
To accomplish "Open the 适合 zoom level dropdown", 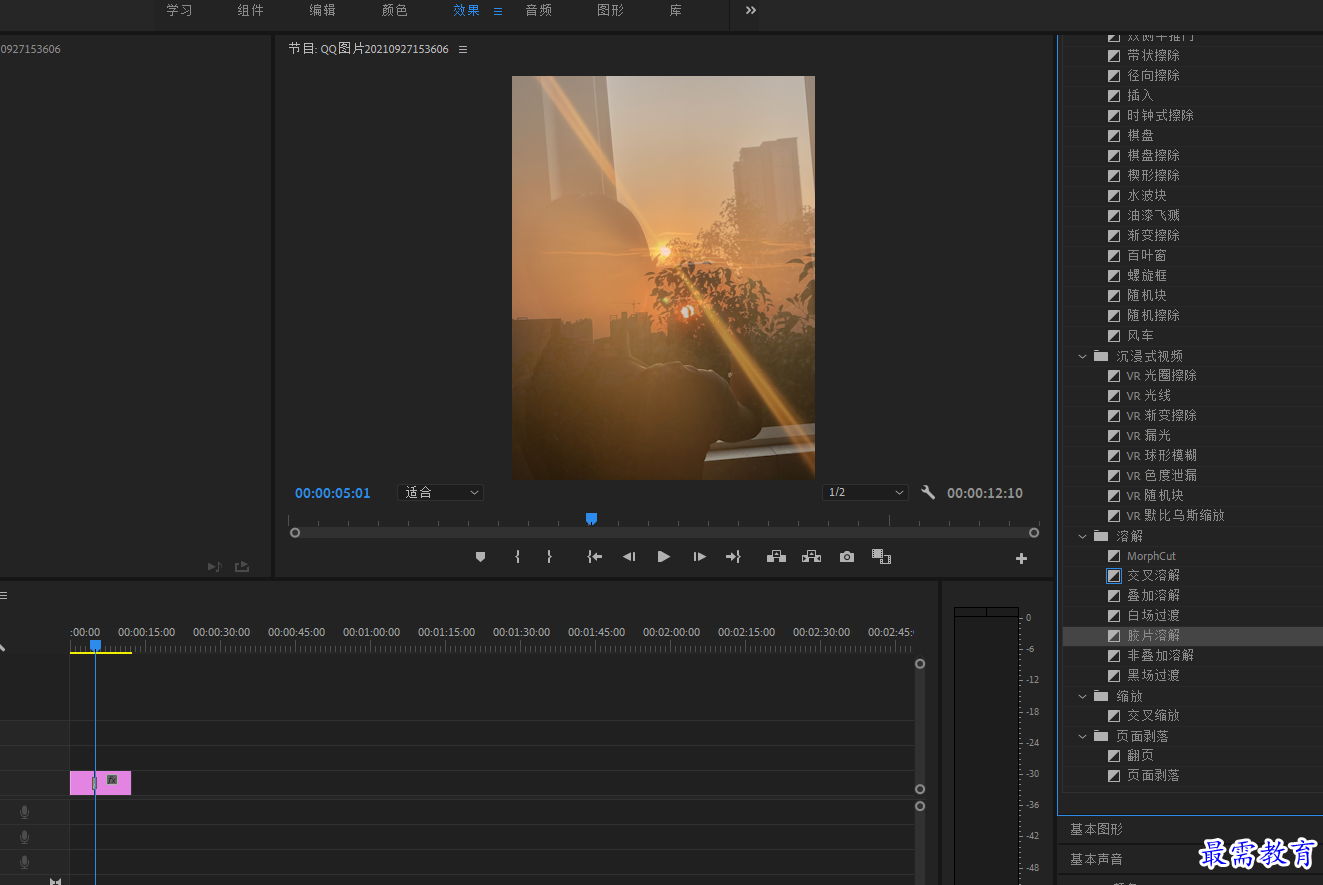I will tap(440, 493).
